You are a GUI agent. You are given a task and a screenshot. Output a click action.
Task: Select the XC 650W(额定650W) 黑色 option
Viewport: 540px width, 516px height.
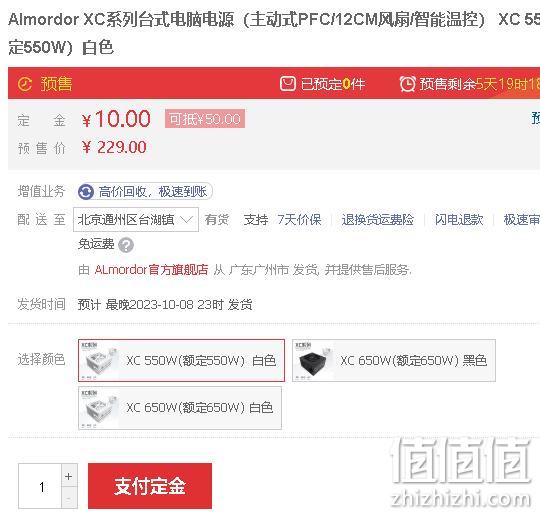point(394,360)
